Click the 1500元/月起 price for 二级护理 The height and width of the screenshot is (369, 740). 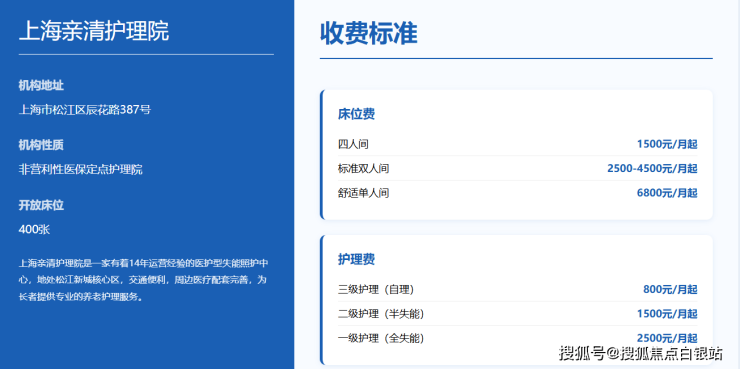[667, 314]
